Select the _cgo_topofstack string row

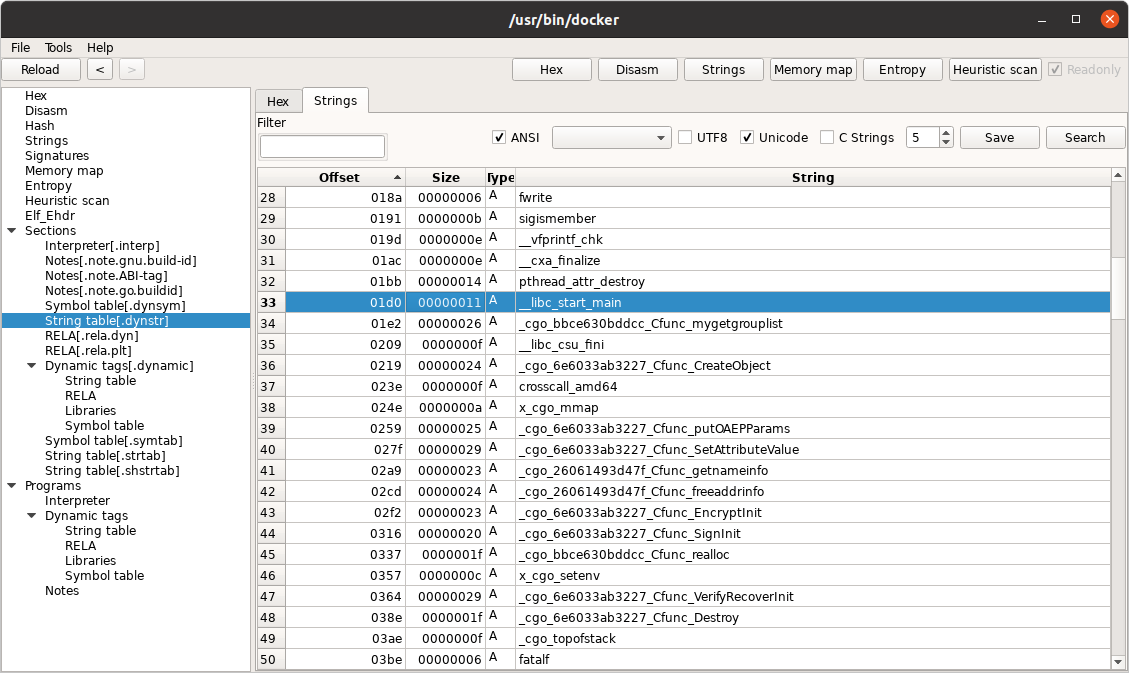(x=683, y=638)
